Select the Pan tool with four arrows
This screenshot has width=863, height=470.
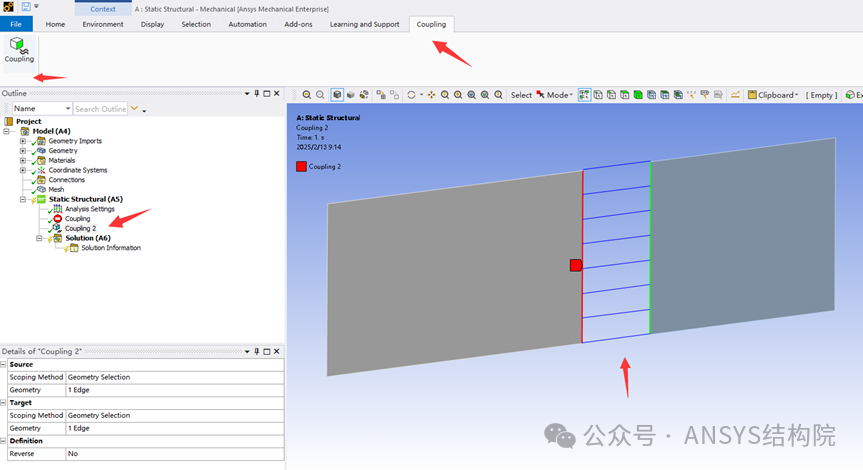click(432, 95)
